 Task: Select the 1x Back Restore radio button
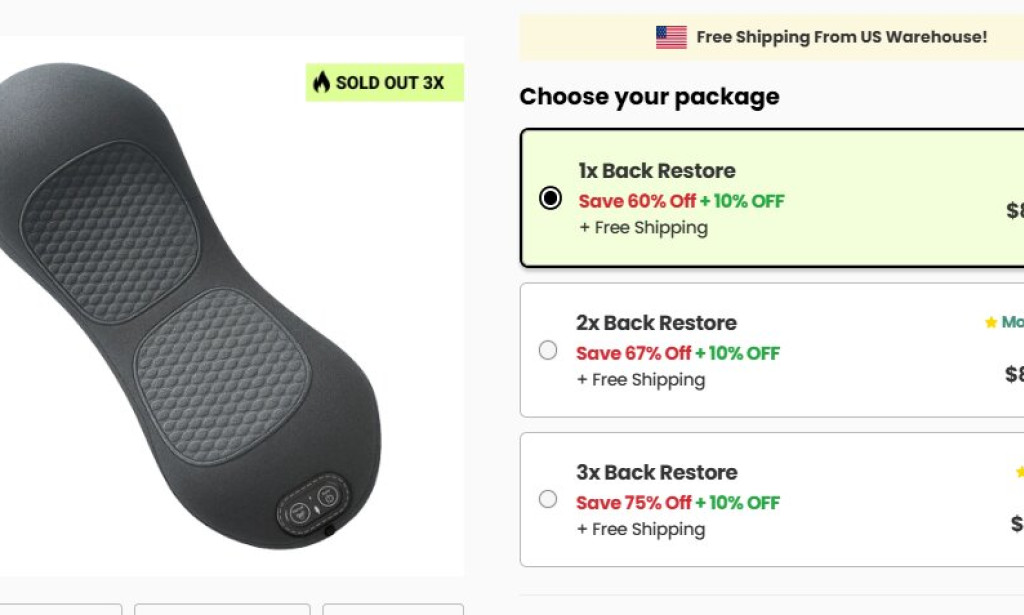pos(550,198)
